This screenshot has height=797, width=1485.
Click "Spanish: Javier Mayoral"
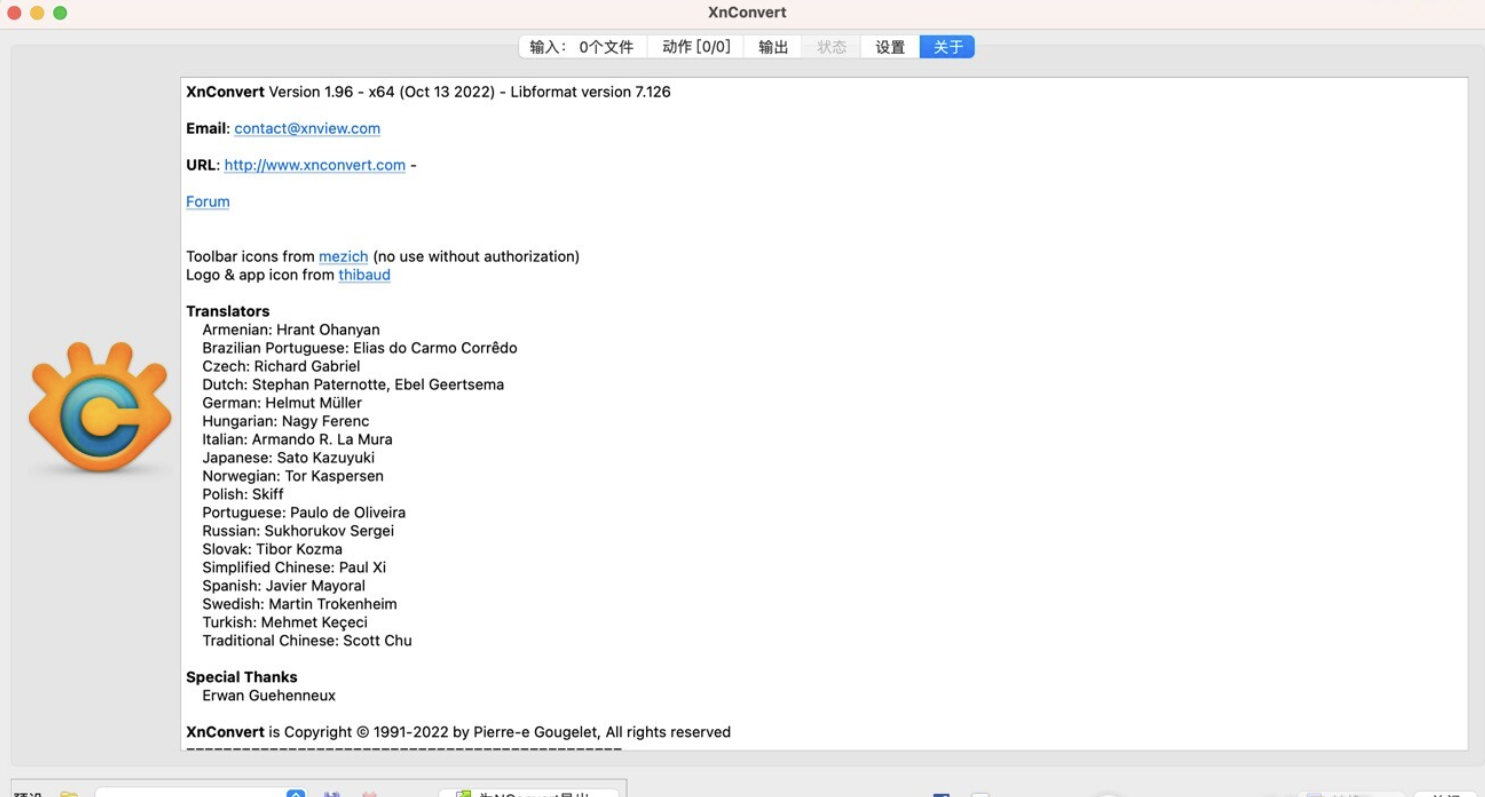pos(284,586)
